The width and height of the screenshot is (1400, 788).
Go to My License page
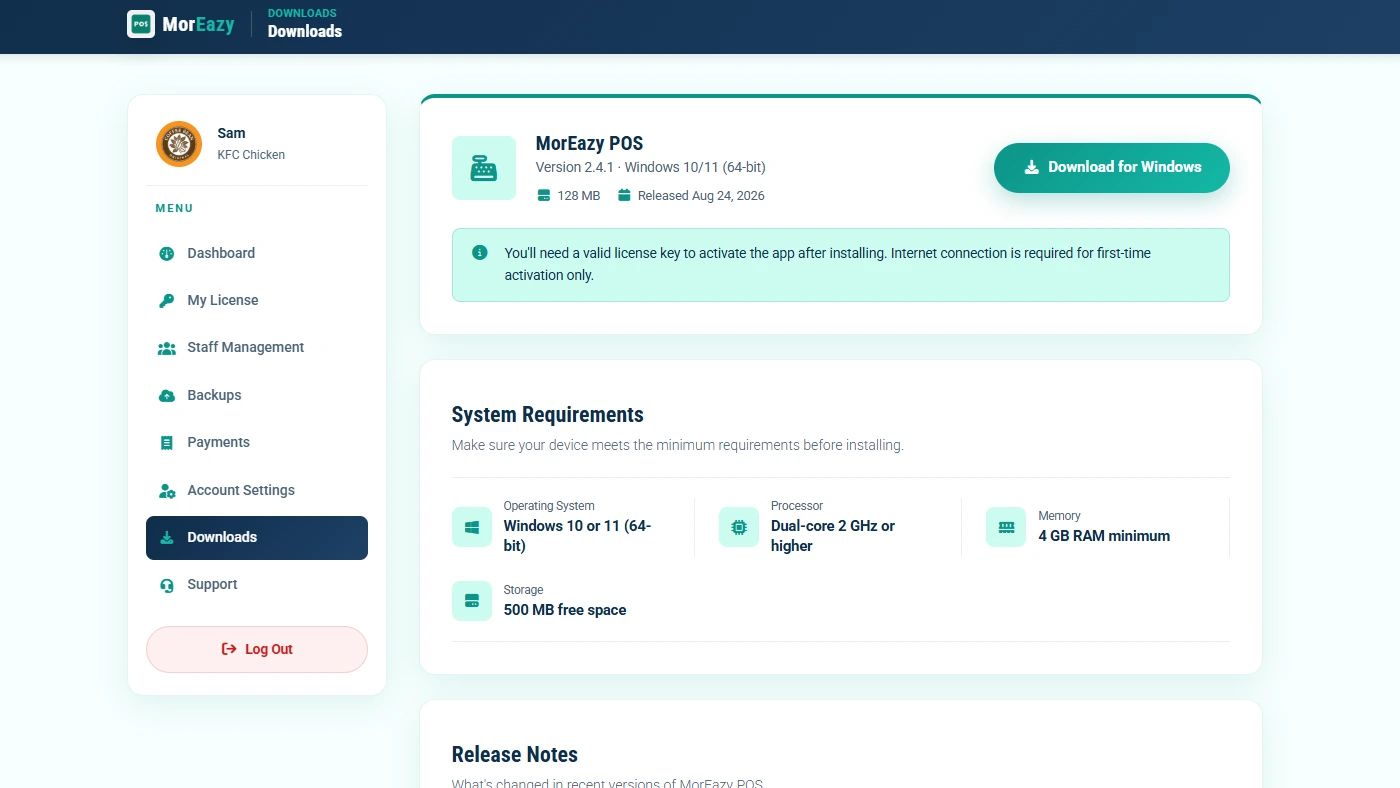click(257, 301)
